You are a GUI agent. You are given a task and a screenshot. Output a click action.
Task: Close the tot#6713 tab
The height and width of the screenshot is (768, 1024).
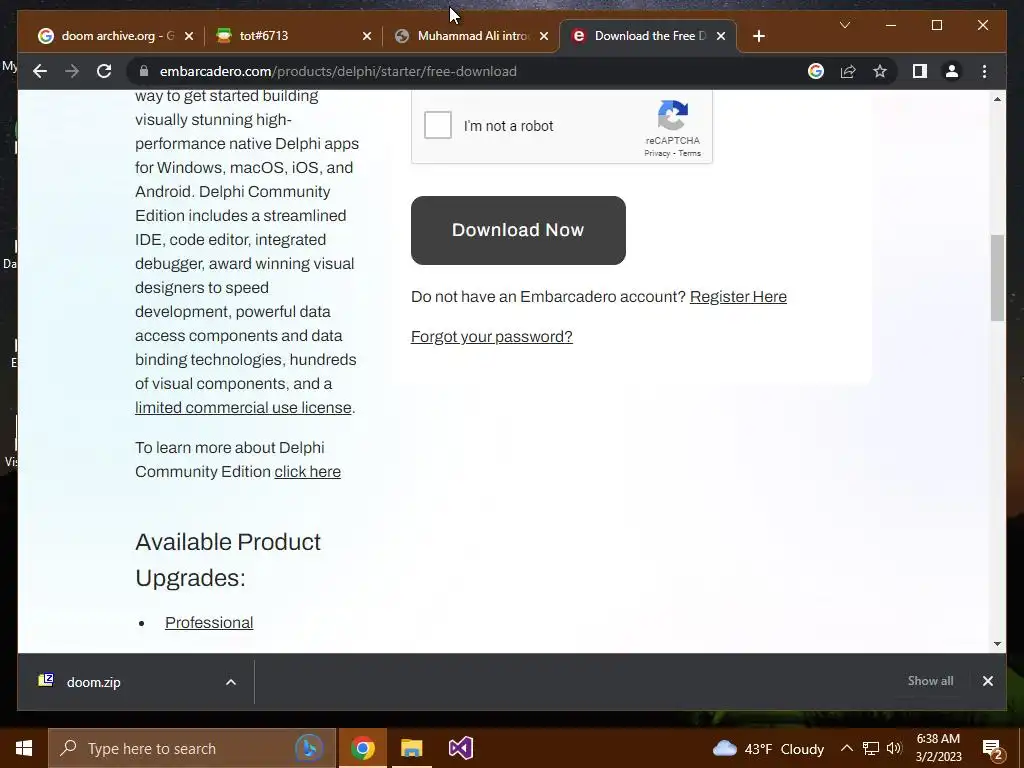point(367,36)
